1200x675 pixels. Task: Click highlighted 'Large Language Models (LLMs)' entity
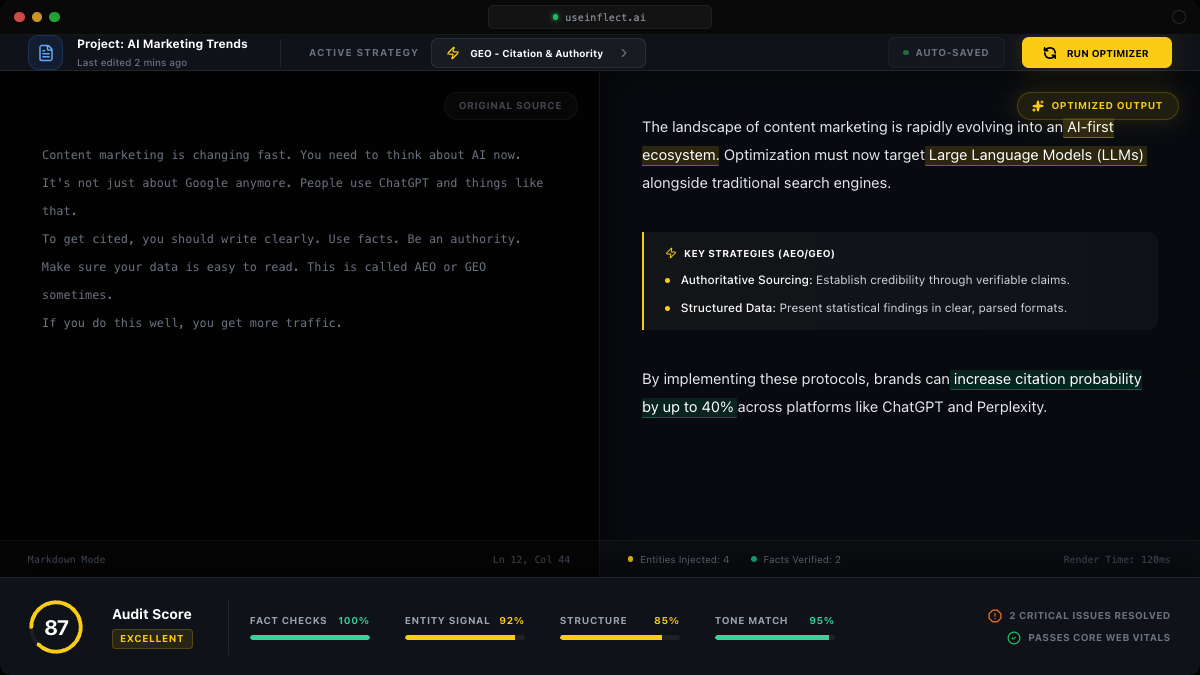coord(1035,155)
